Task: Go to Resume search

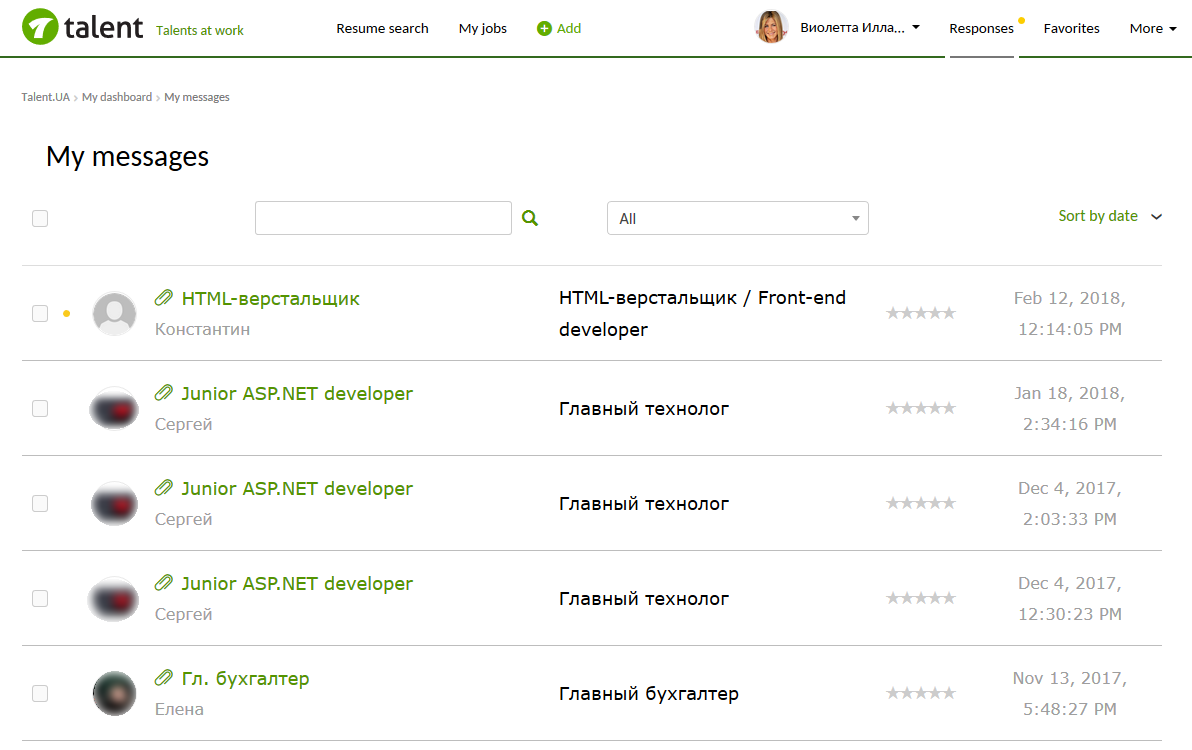Action: tap(382, 29)
